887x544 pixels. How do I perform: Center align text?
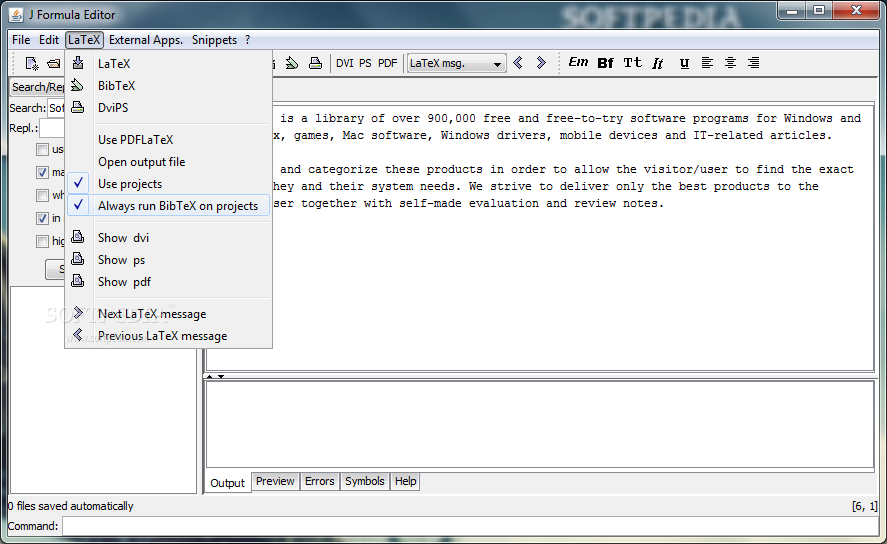click(730, 63)
